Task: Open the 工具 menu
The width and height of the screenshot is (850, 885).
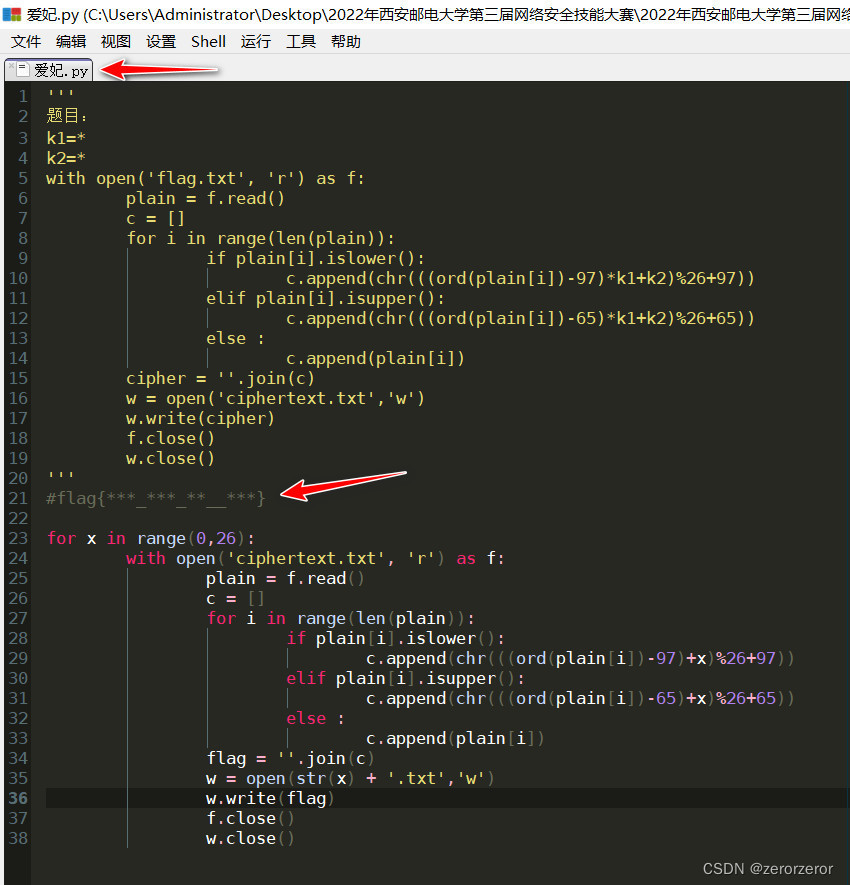Action: (x=301, y=42)
